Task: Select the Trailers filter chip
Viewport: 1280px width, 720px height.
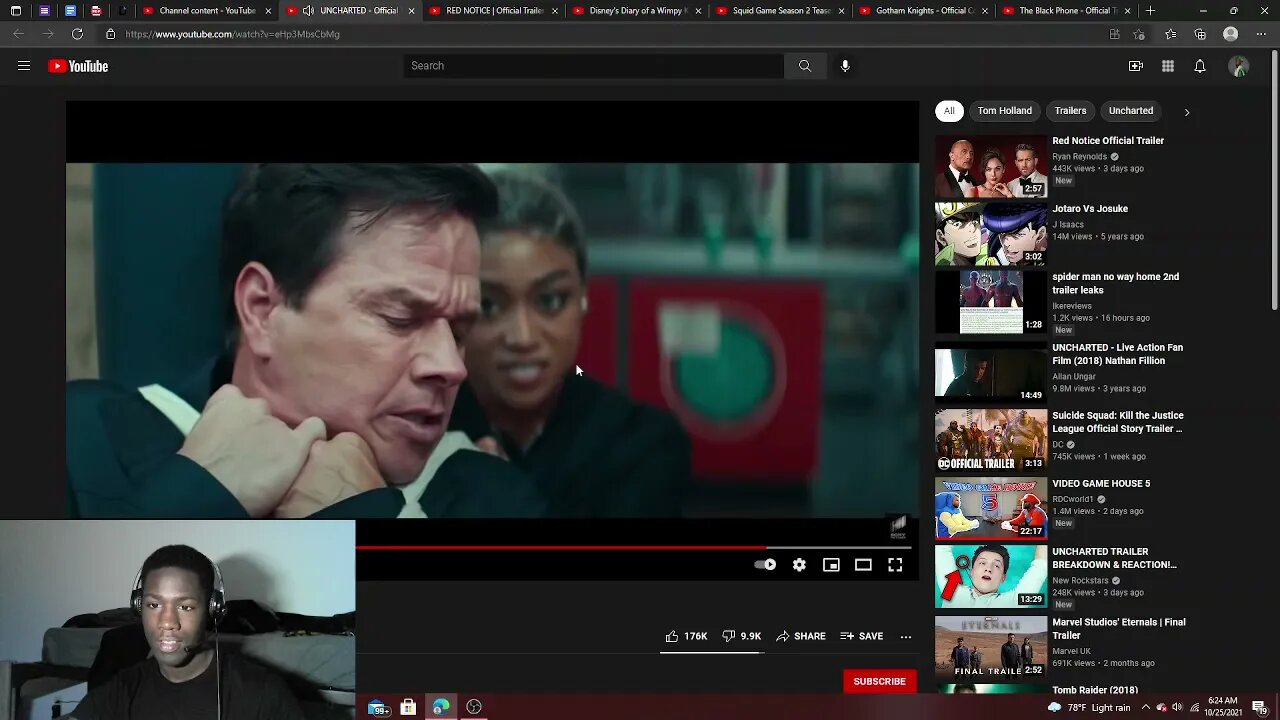Action: coord(1070,111)
